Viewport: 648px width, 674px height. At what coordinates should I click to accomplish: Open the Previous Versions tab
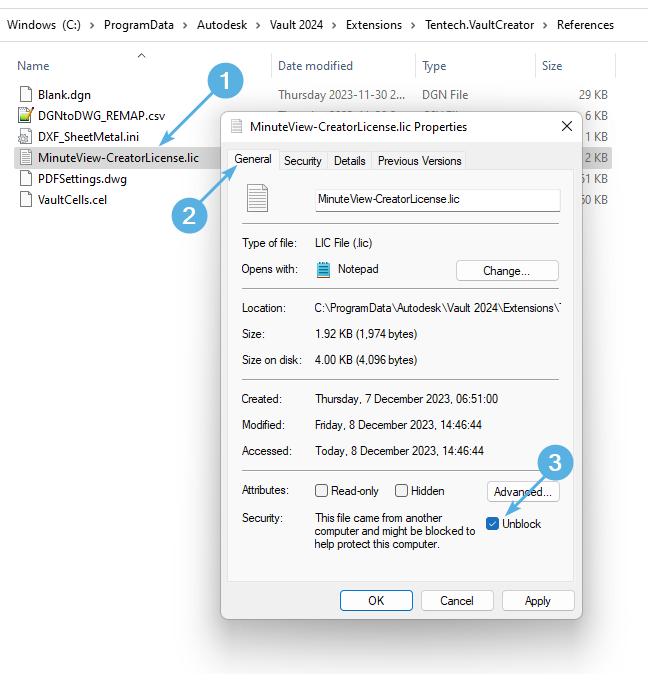pyautogui.click(x=419, y=161)
